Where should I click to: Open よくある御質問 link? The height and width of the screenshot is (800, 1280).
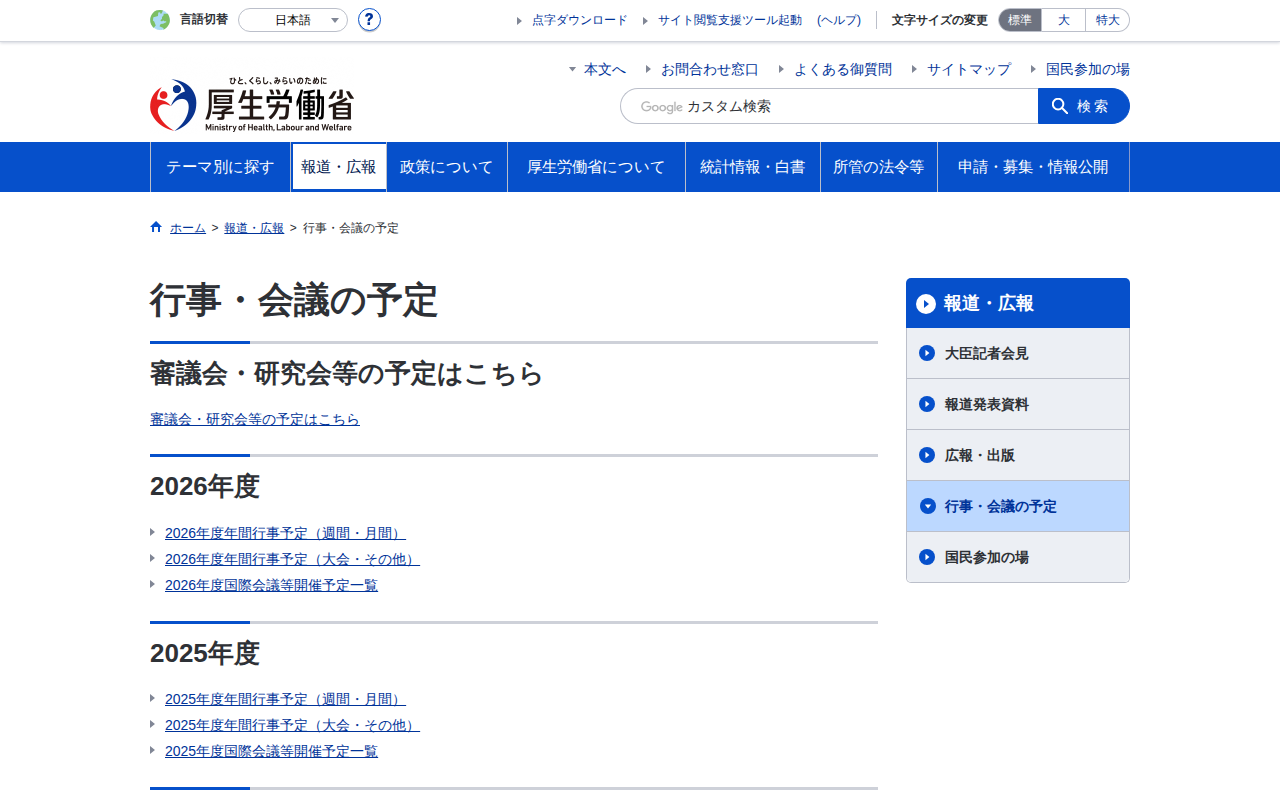pyautogui.click(x=843, y=69)
